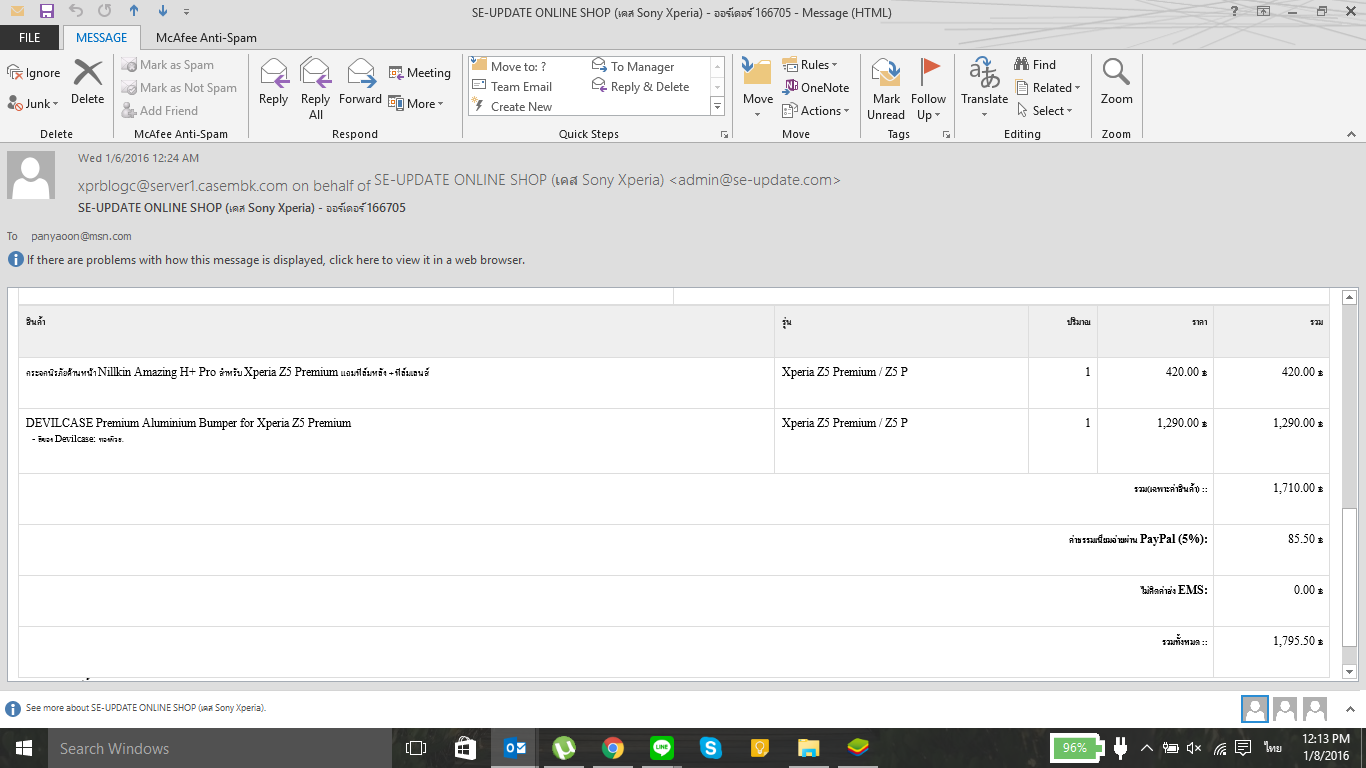1366x768 pixels.
Task: Open the Follow Up flag menu
Action: click(x=929, y=88)
